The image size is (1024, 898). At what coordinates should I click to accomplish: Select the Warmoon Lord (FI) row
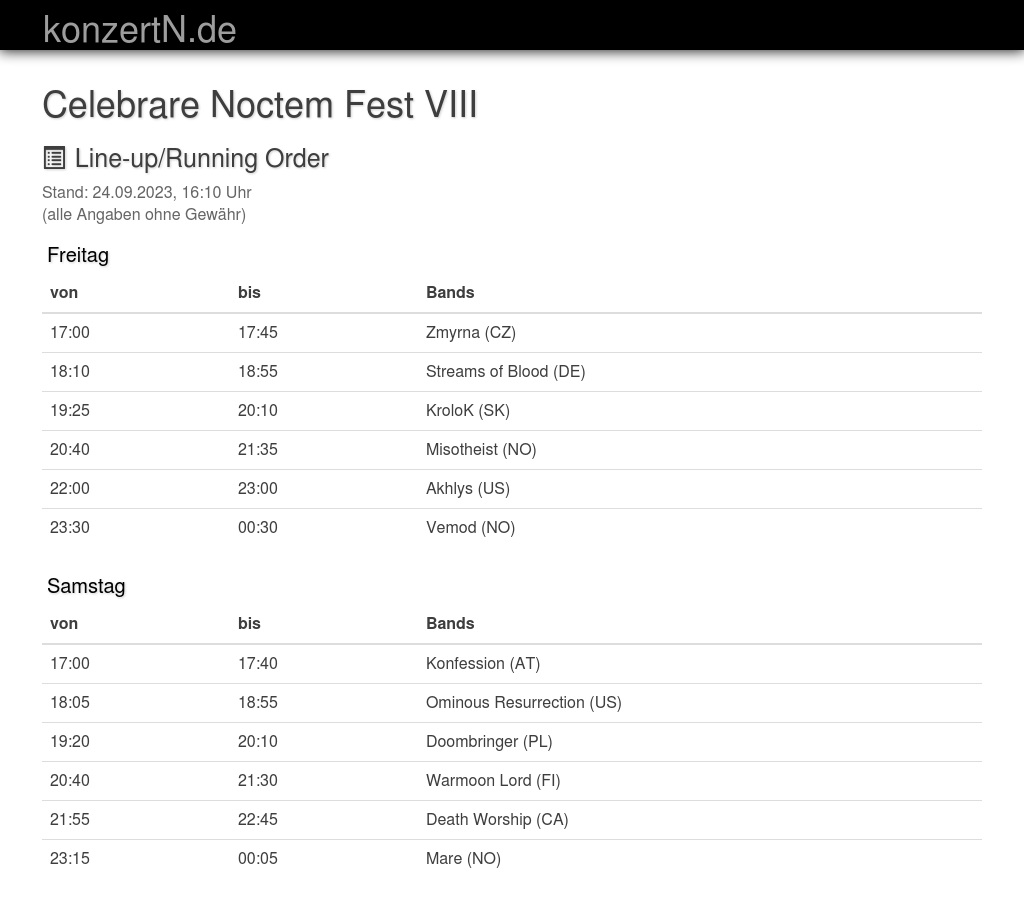tap(493, 780)
